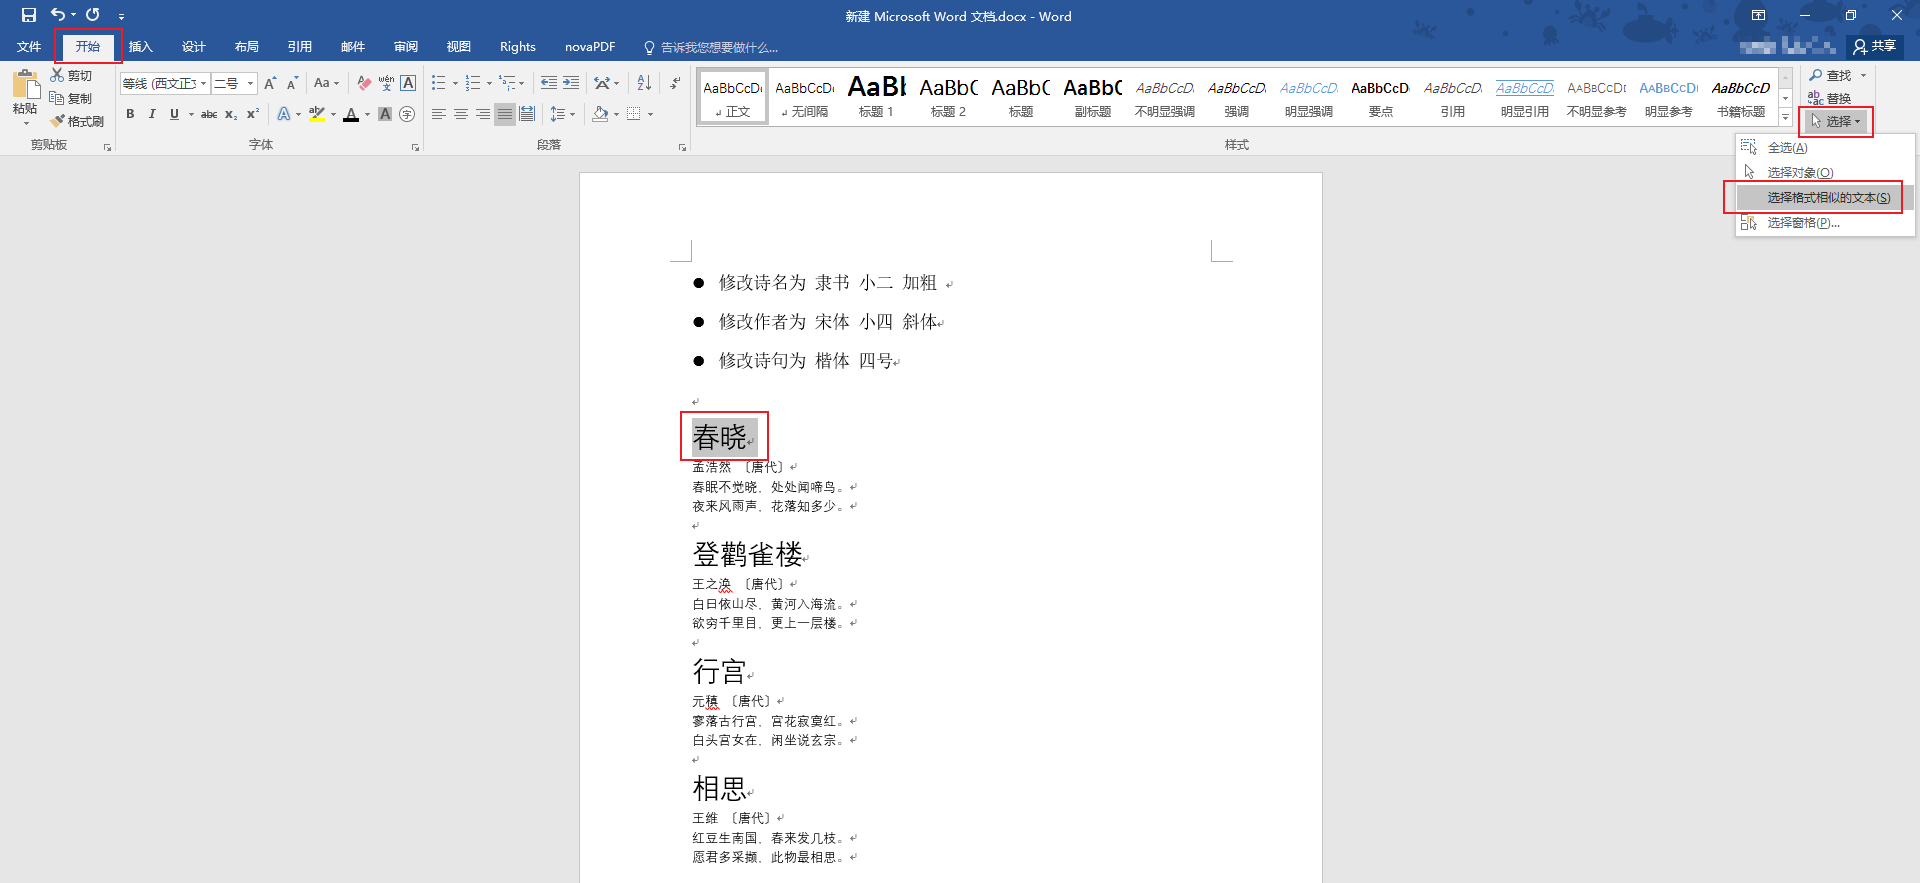Open the Font dialog launcher

[x=415, y=147]
